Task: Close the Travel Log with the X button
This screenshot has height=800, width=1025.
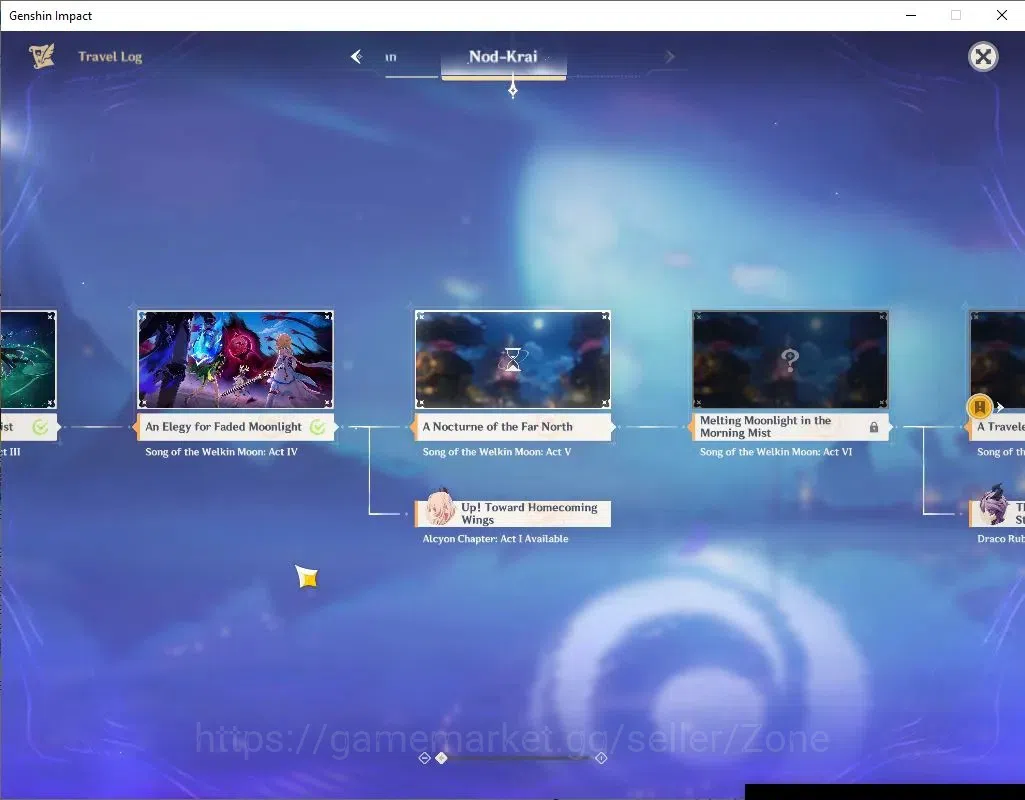Action: click(983, 57)
